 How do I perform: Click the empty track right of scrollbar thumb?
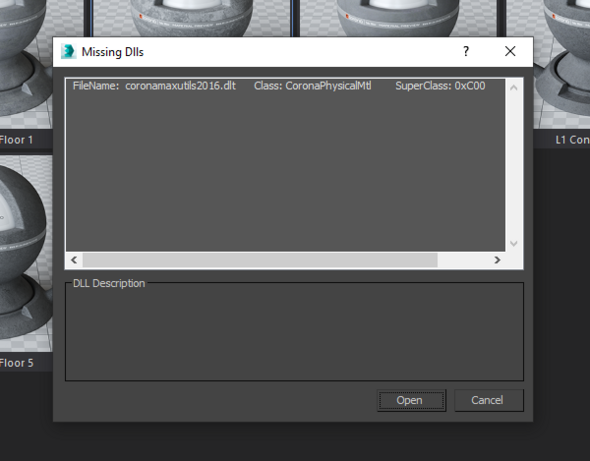[x=463, y=260]
